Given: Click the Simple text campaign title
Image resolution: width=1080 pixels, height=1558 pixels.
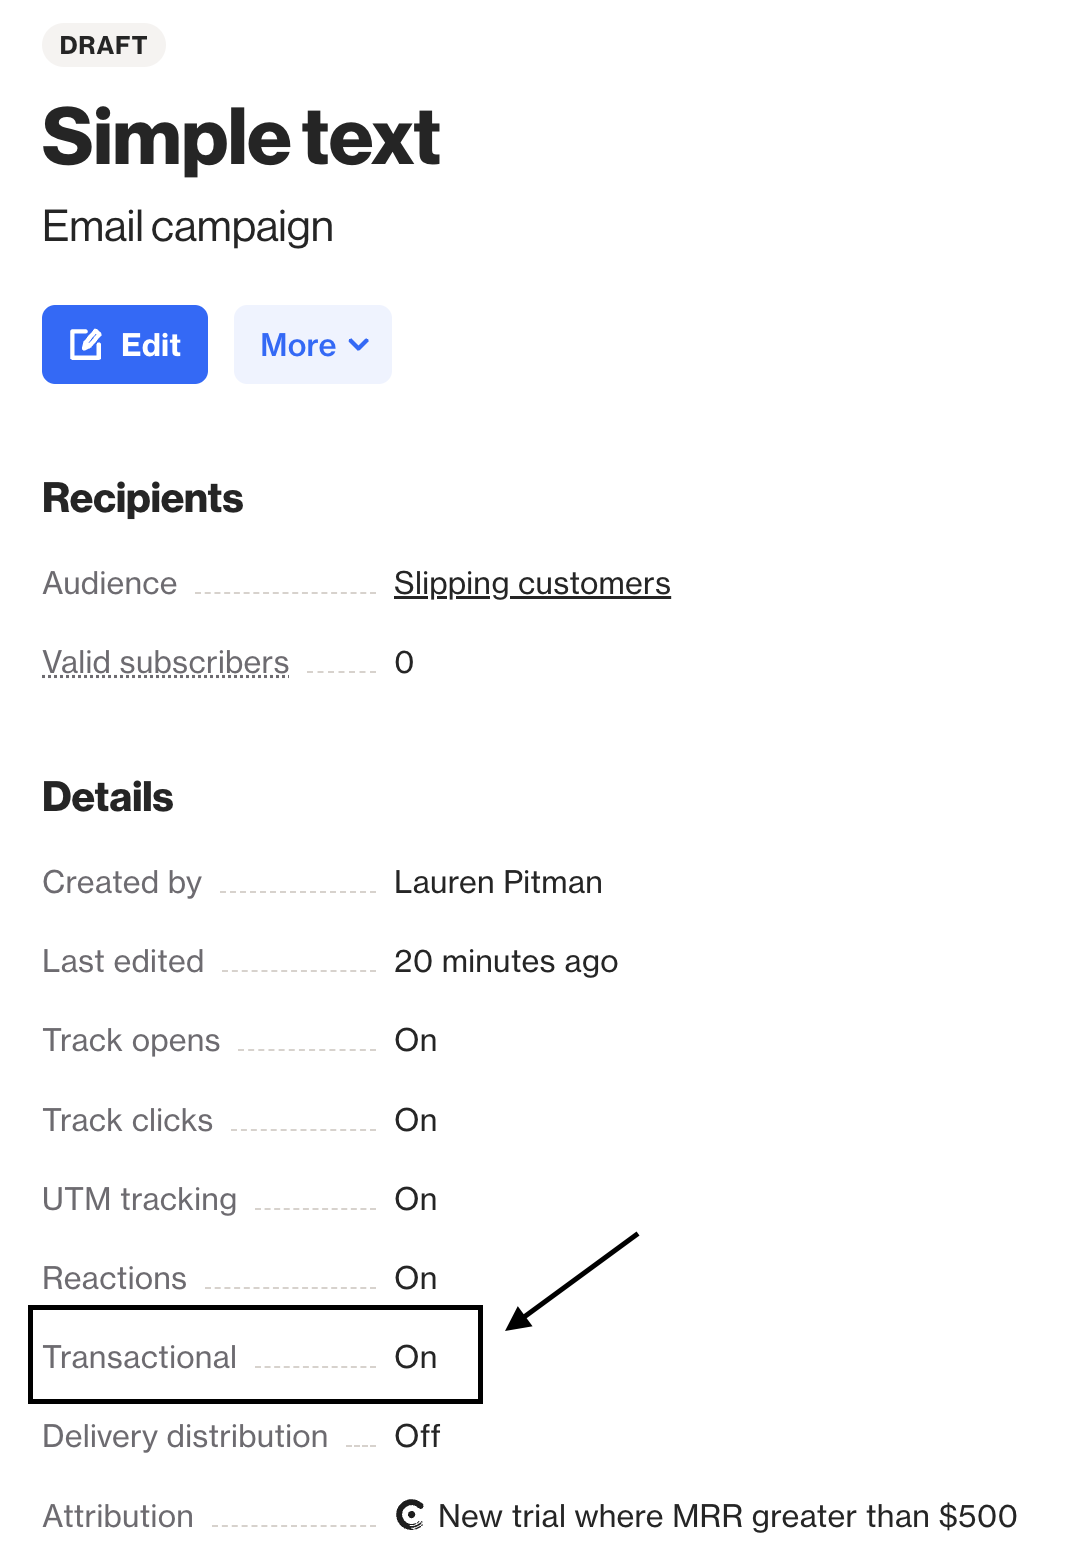Looking at the screenshot, I should 241,137.
